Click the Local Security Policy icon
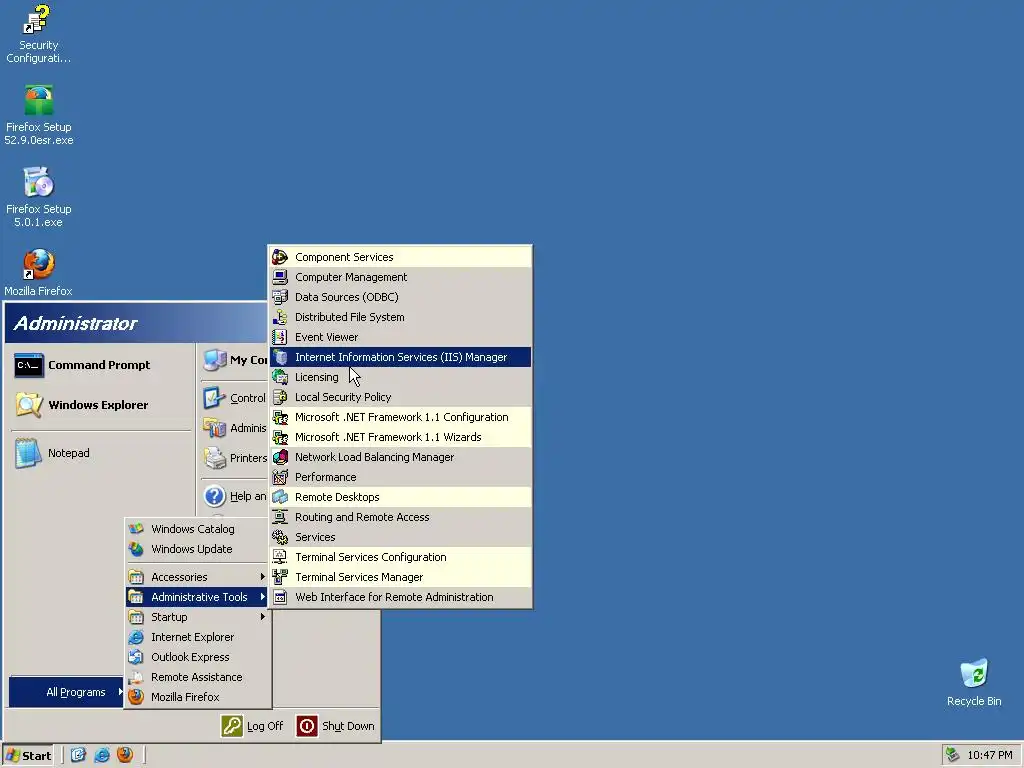The height and width of the screenshot is (768, 1024). point(280,397)
